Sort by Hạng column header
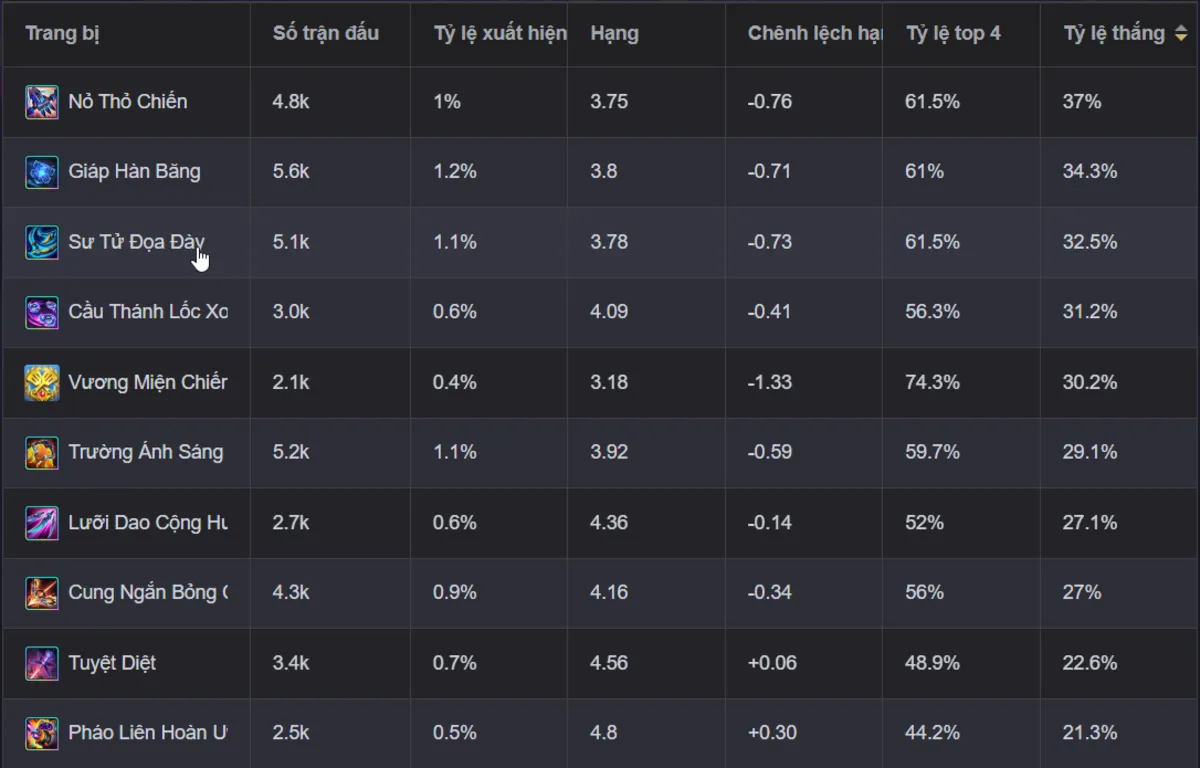1200x768 pixels. tap(614, 33)
